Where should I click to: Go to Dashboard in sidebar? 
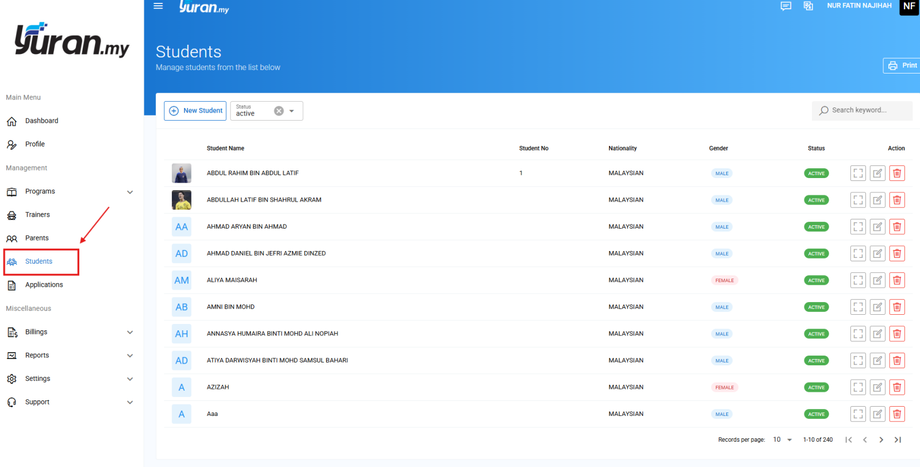pyautogui.click(x=41, y=121)
